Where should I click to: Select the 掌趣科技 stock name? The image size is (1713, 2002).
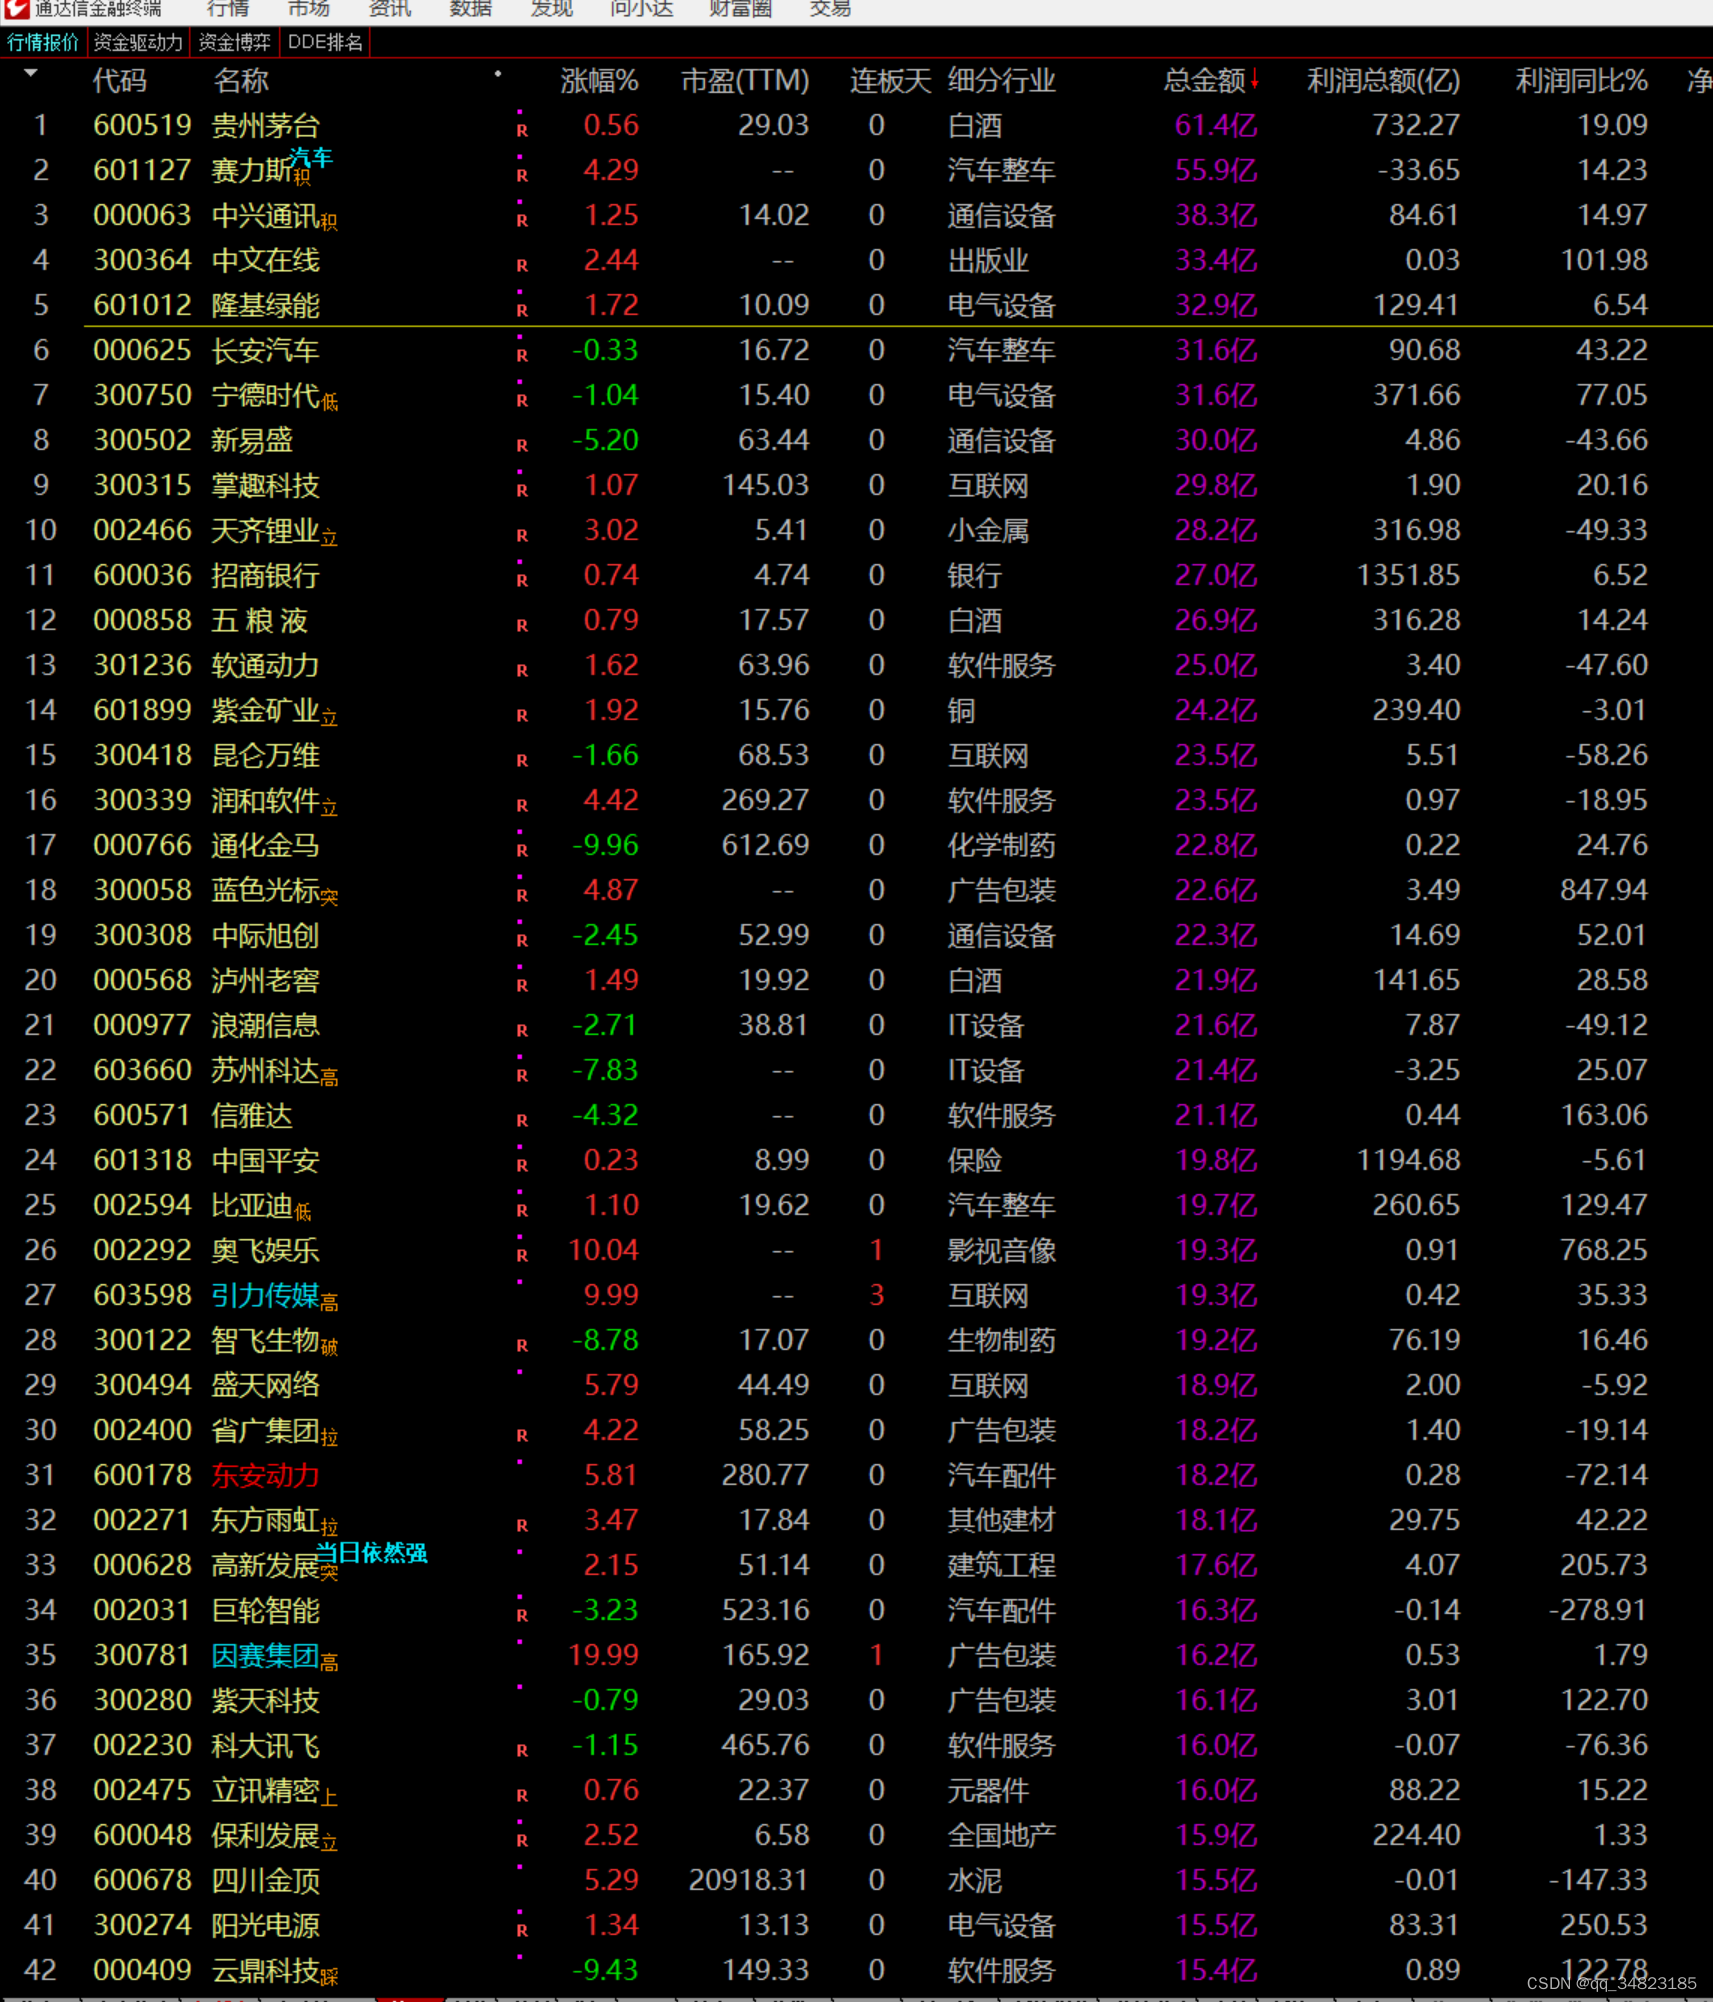(x=265, y=485)
